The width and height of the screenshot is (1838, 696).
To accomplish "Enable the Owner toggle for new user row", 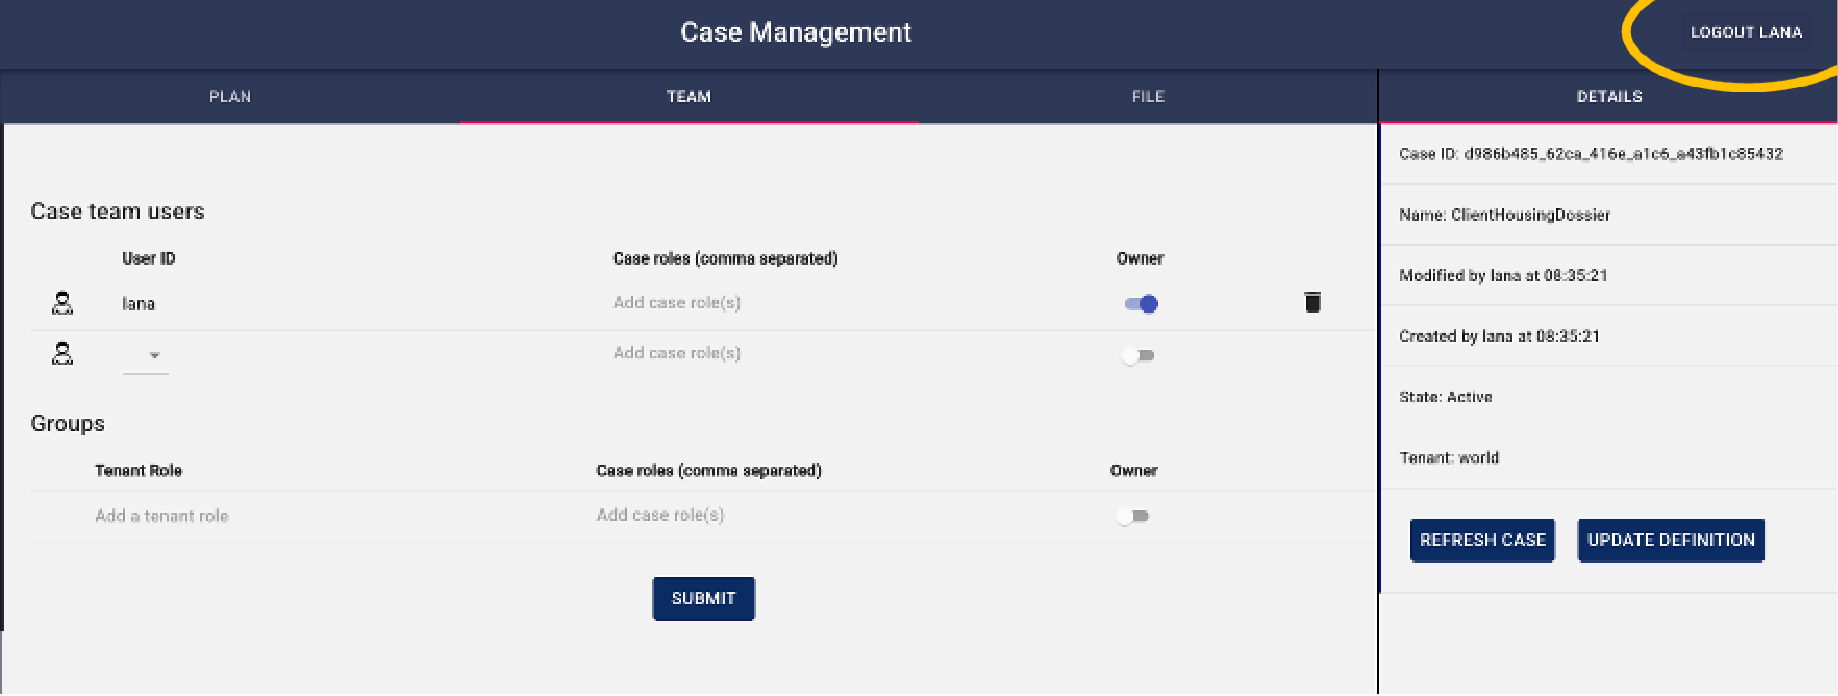I will pyautogui.click(x=1138, y=356).
